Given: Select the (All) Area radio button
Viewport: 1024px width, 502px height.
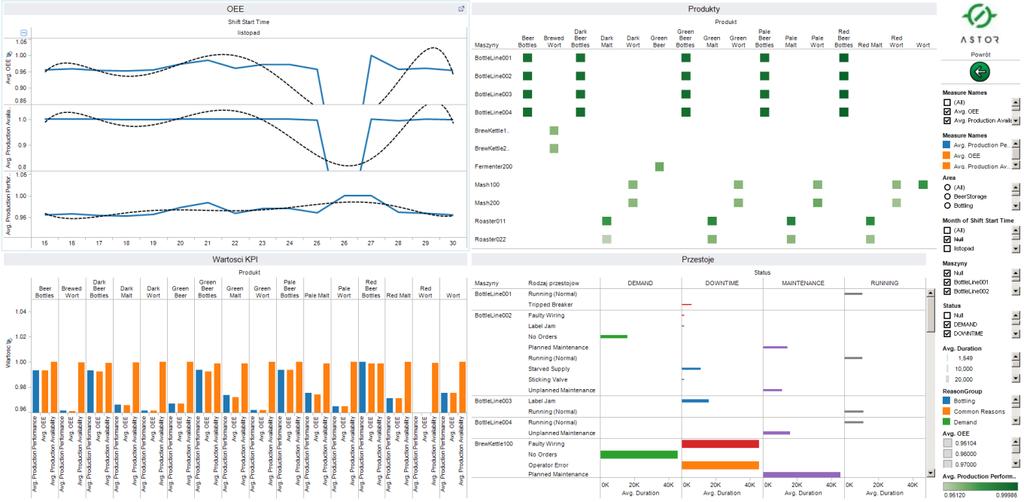Looking at the screenshot, I should [x=947, y=187].
